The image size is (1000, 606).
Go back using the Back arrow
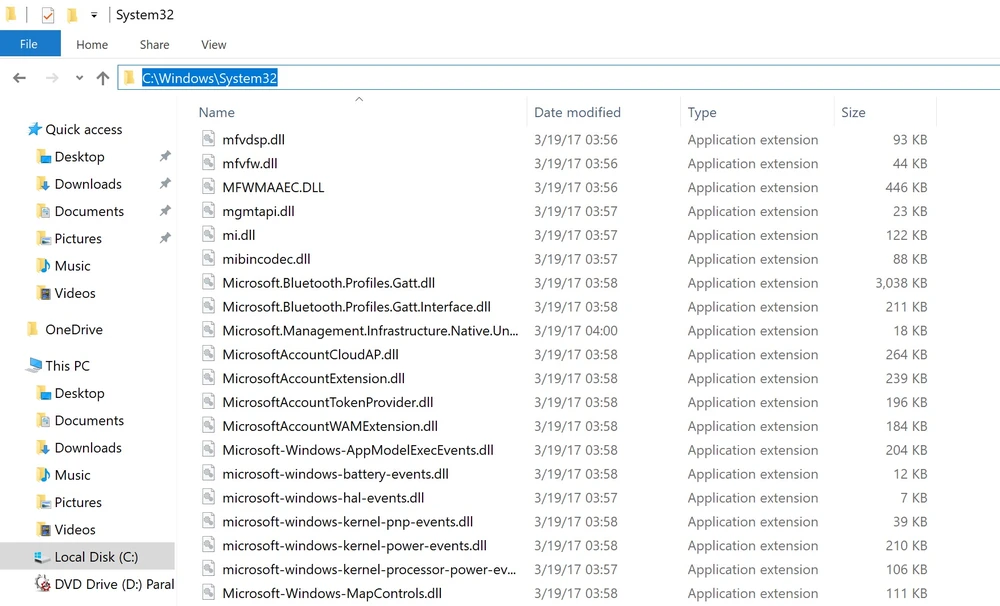(x=20, y=78)
